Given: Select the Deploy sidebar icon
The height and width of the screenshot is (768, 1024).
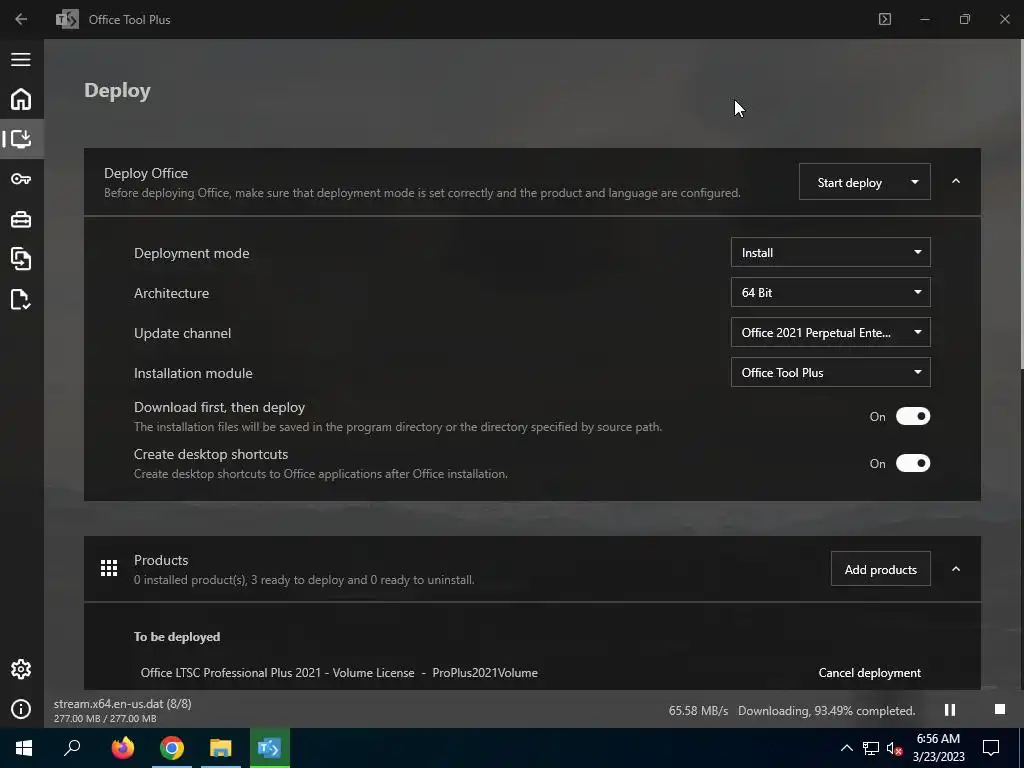Looking at the screenshot, I should [21, 139].
